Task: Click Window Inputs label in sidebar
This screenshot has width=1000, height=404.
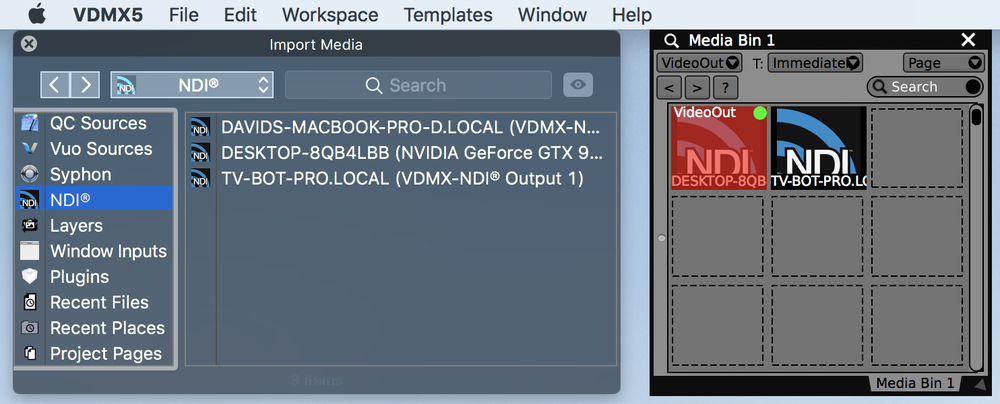Action: pyautogui.click(x=108, y=250)
